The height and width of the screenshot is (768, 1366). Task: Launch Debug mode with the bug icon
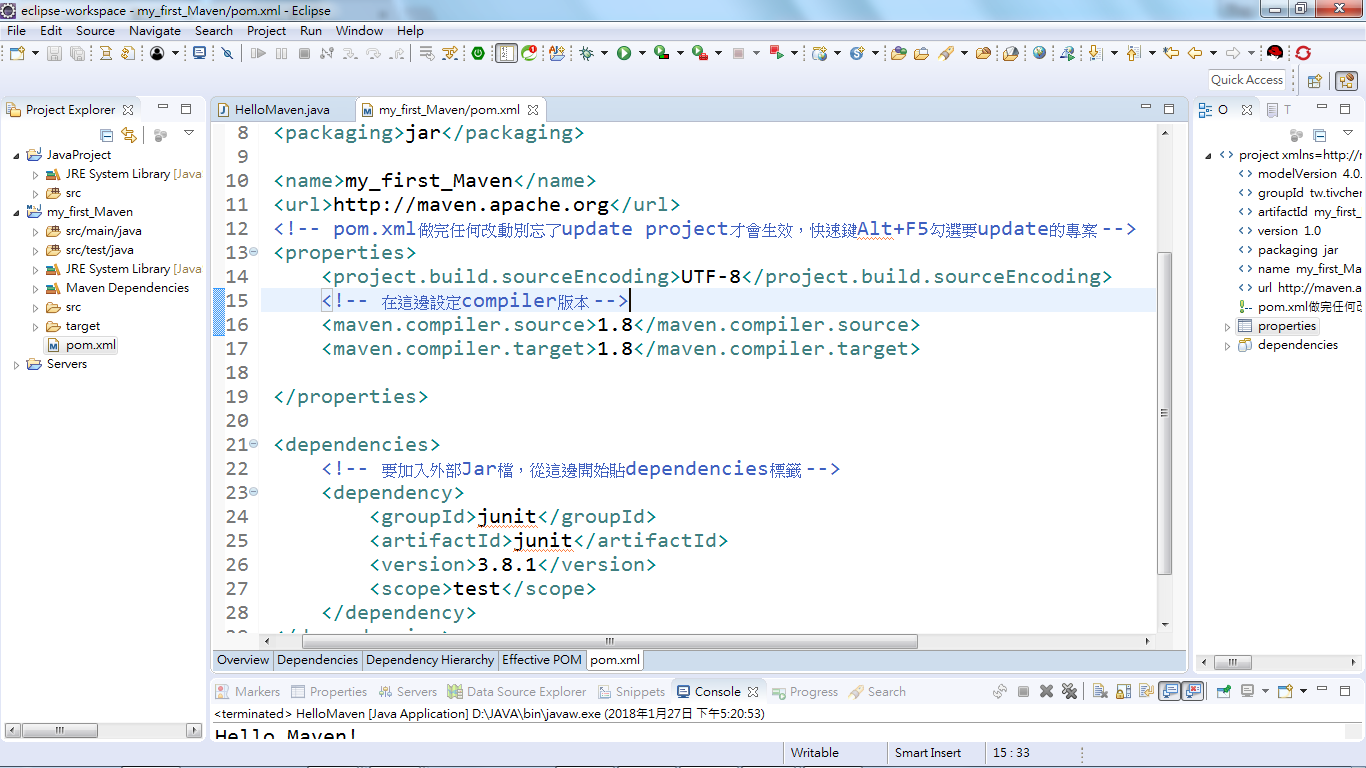tap(588, 54)
